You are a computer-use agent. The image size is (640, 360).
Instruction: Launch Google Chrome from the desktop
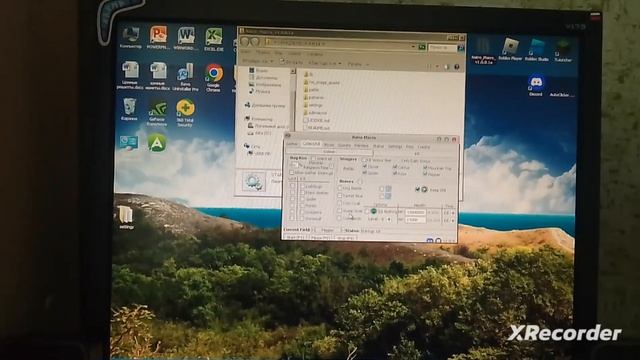pos(213,78)
